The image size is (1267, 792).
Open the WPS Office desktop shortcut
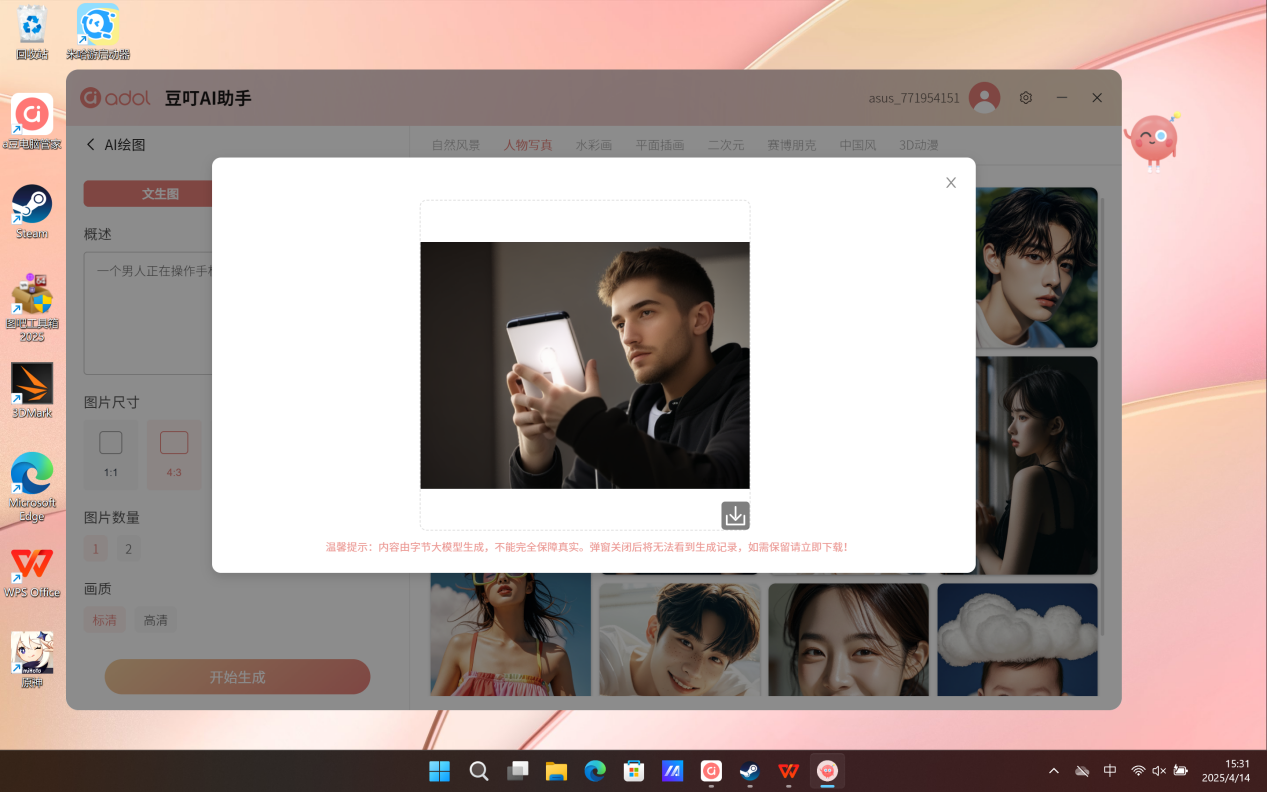tap(32, 572)
